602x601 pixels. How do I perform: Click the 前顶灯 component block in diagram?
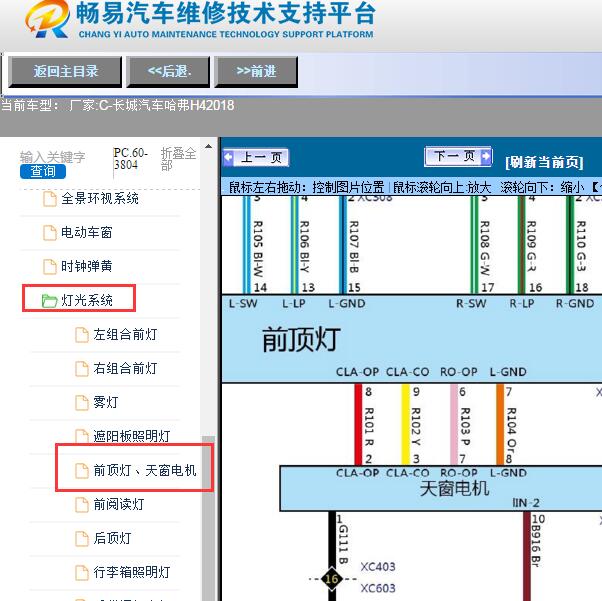coord(412,339)
